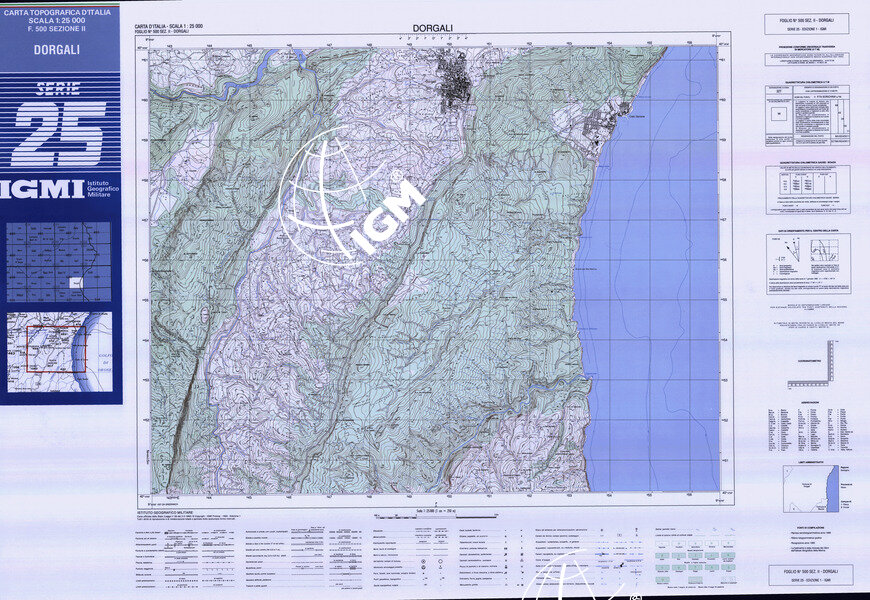Click the "CARTA TOPOGRAFICA D'ITALIA" cover heading

(58, 10)
